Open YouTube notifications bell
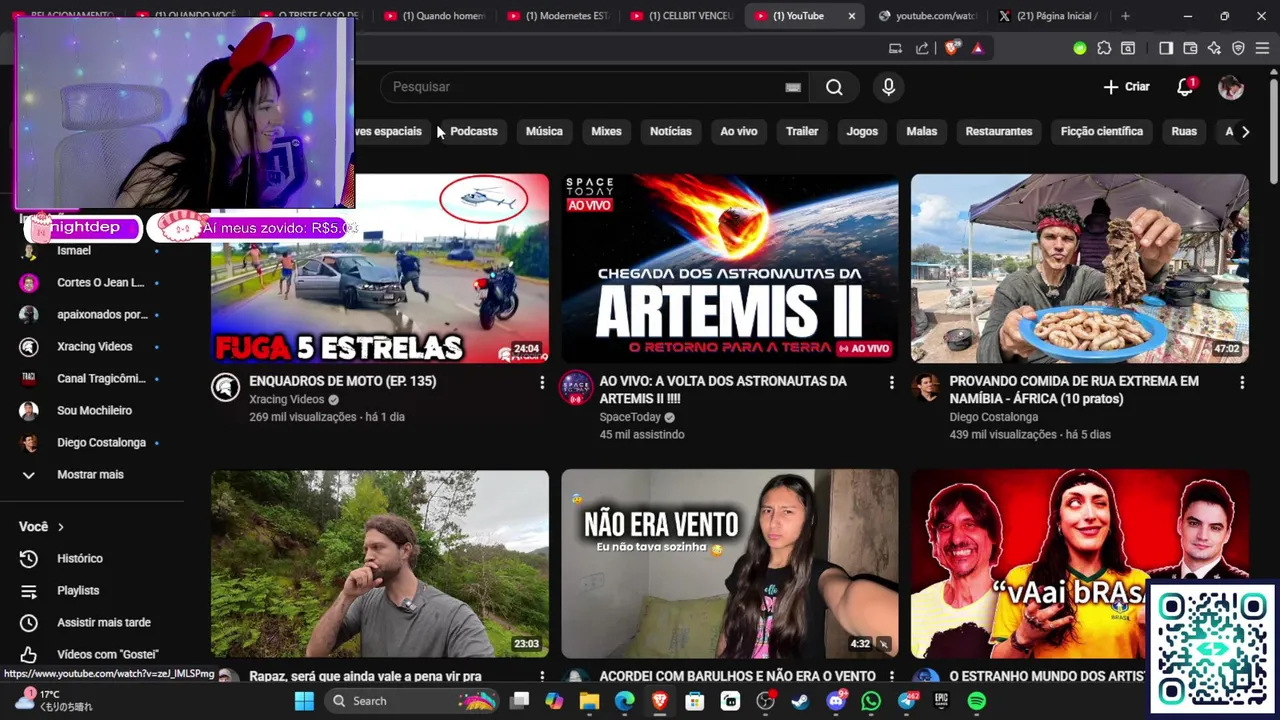Screen dimensions: 1280x720 pyautogui.click(x=1185, y=87)
